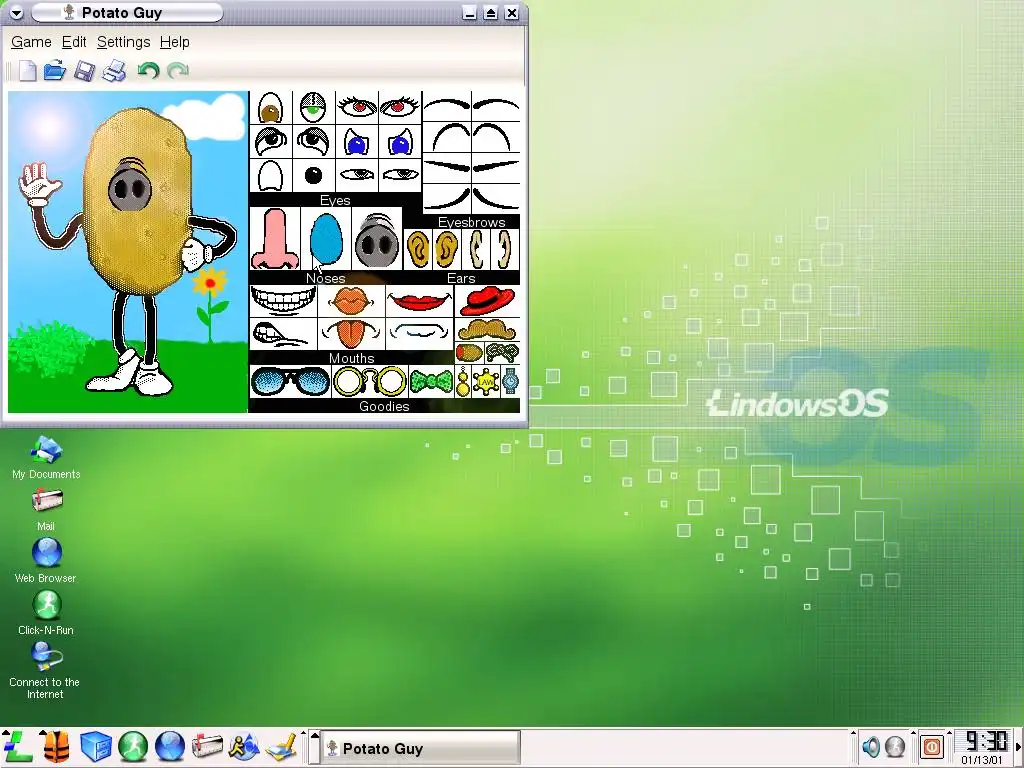Pick the brown egg-shaped eye
The image size is (1024, 768).
pyautogui.click(x=270, y=108)
